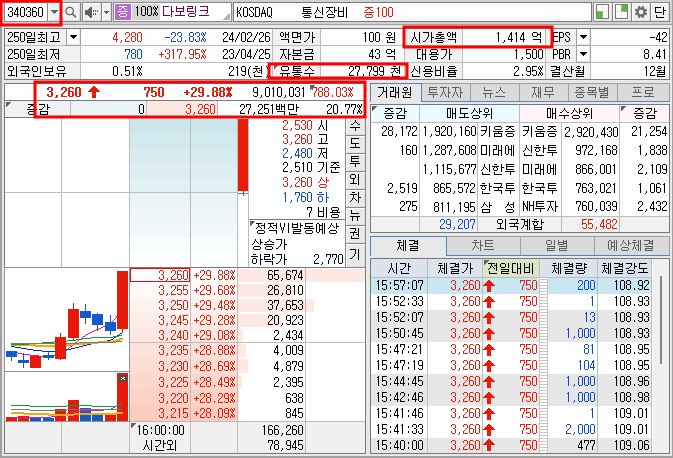Open the 종목별 tab
Image resolution: width=673 pixels, height=458 pixels.
tap(592, 92)
